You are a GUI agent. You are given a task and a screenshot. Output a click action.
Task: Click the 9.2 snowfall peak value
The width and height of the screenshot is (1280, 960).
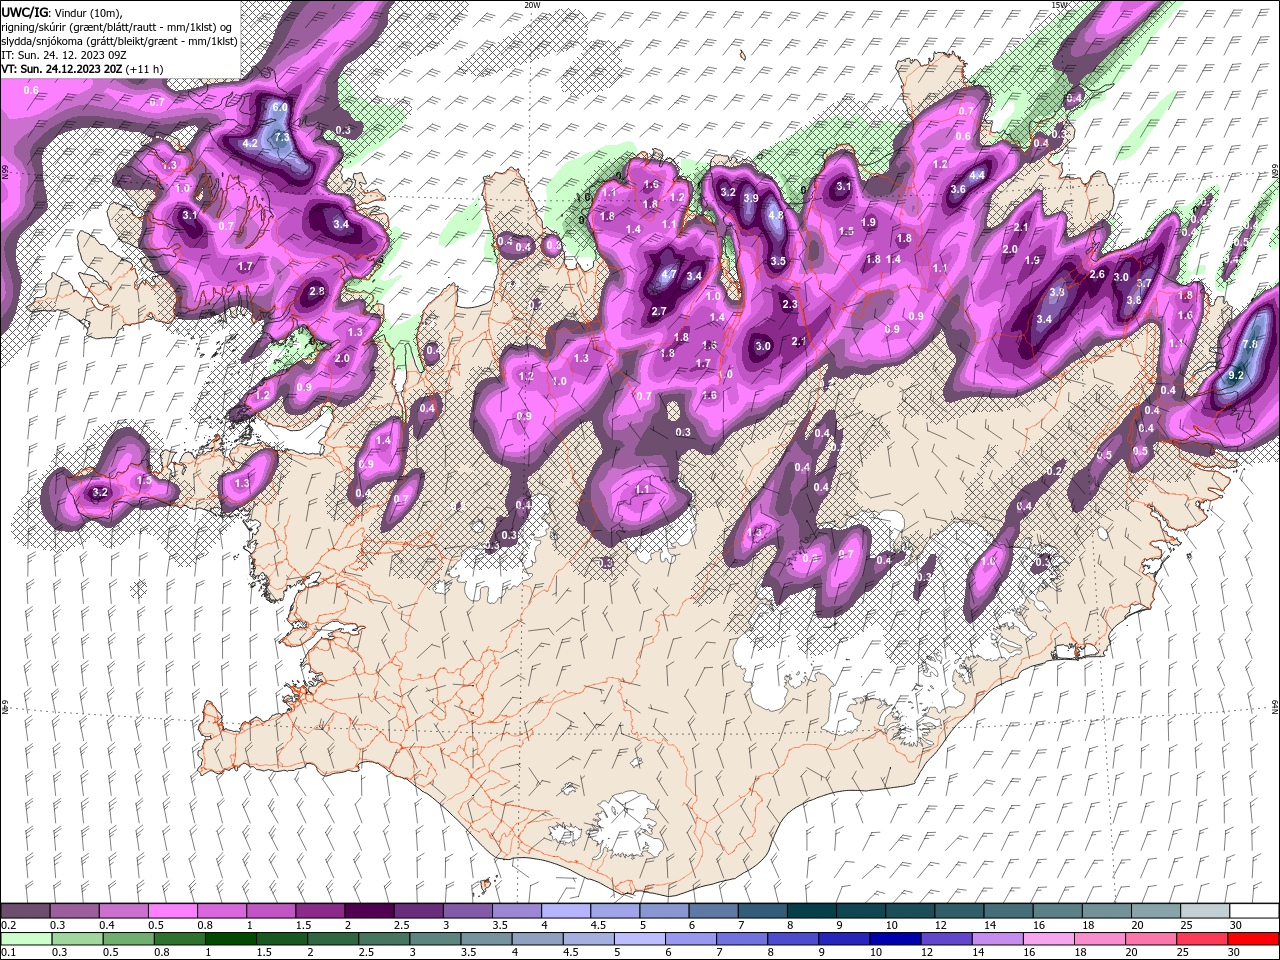[x=1235, y=375]
